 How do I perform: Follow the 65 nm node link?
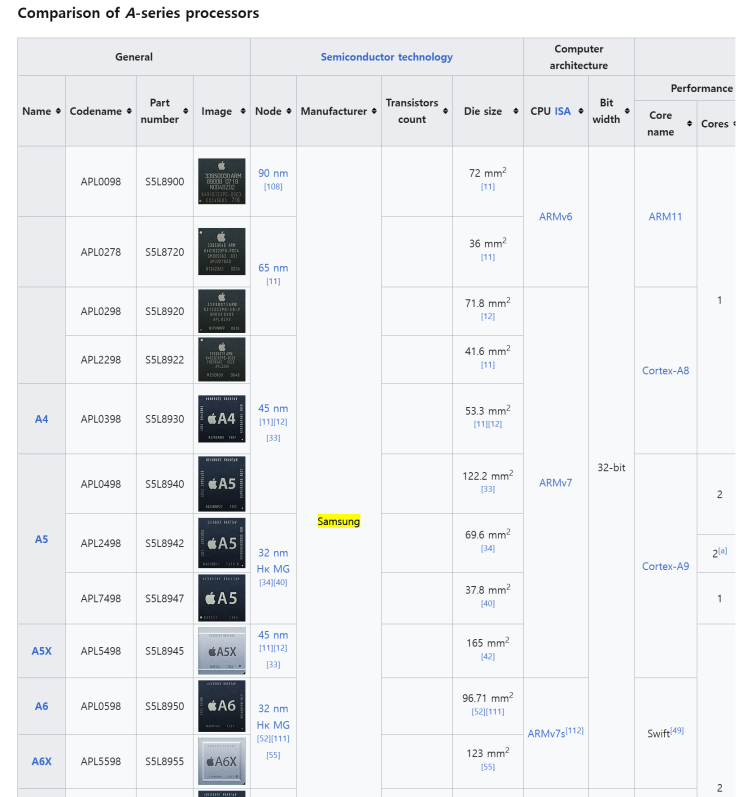[273, 268]
